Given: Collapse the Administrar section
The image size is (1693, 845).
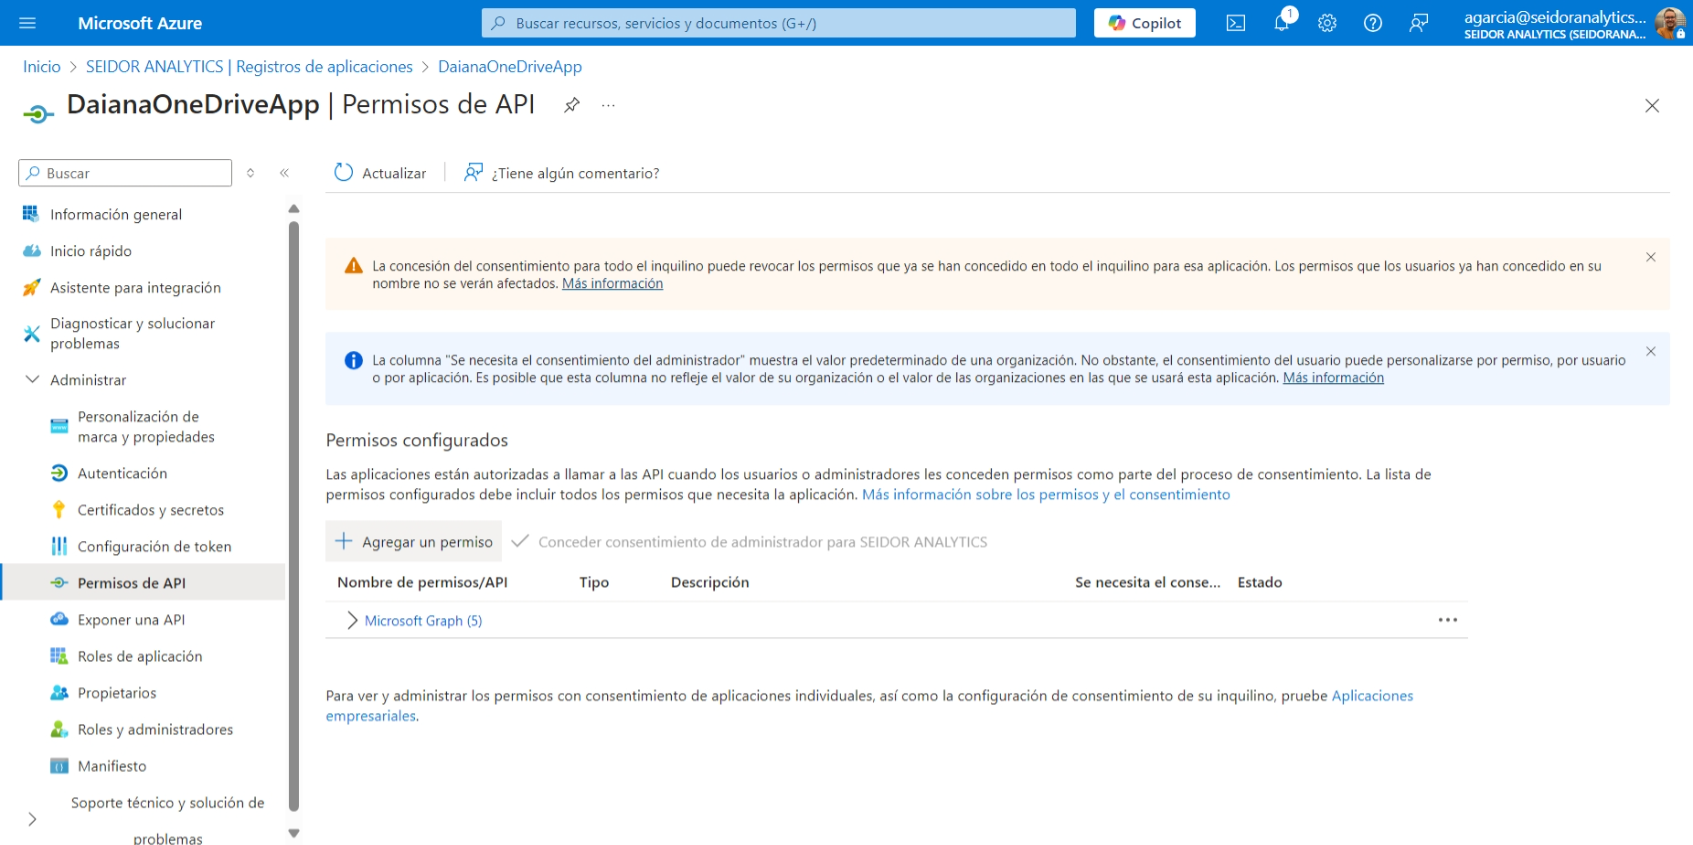Looking at the screenshot, I should [32, 380].
